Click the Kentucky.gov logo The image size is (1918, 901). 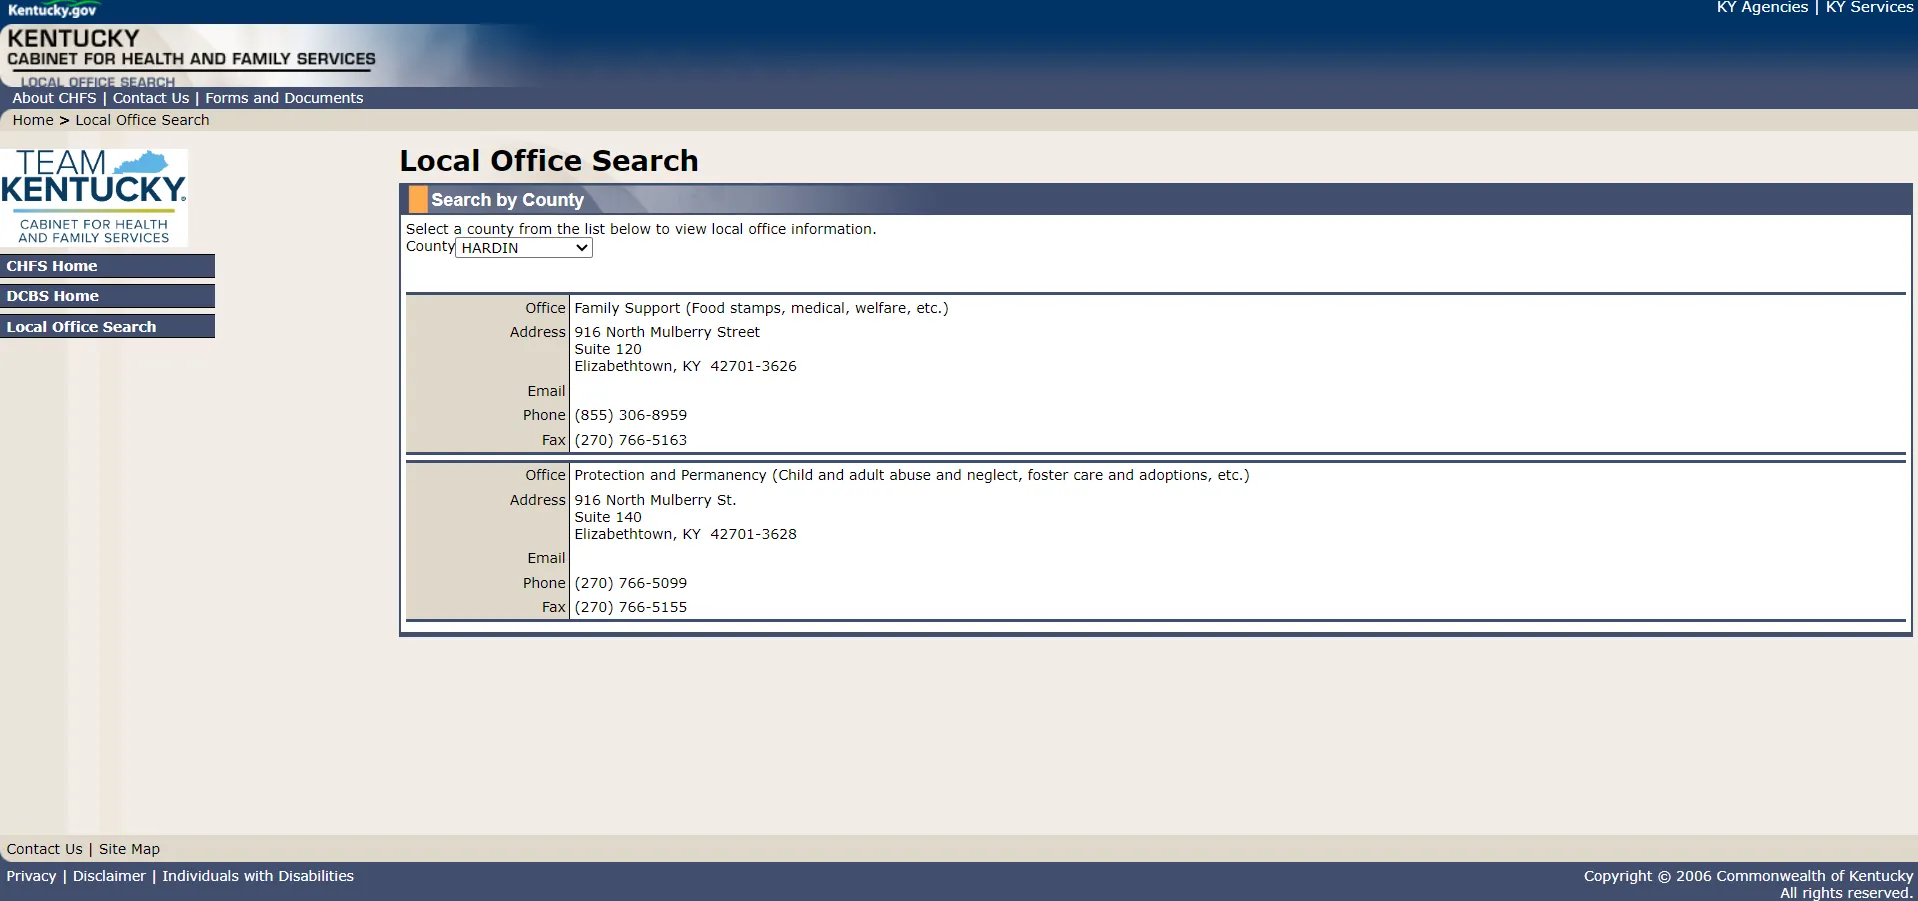pos(52,10)
